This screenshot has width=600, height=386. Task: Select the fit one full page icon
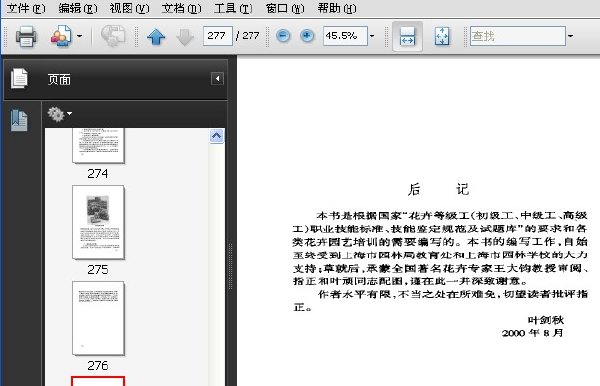(x=442, y=36)
